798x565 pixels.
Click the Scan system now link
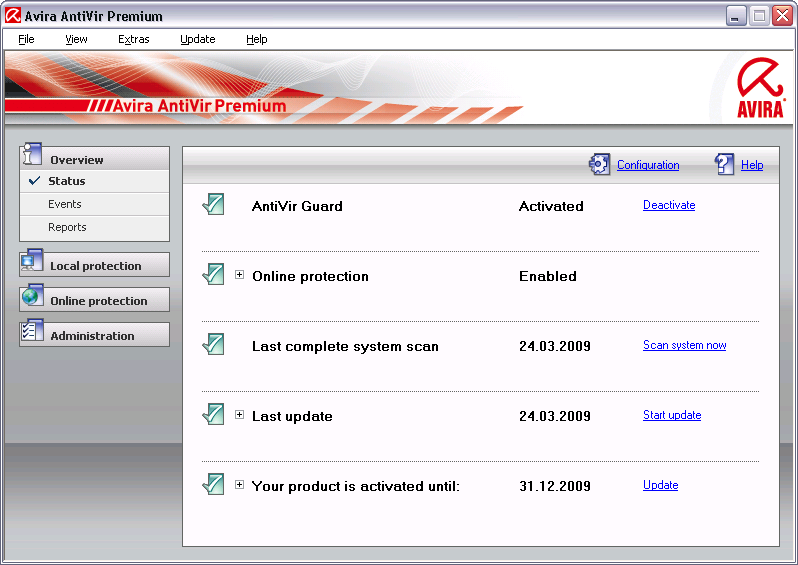[x=684, y=345]
